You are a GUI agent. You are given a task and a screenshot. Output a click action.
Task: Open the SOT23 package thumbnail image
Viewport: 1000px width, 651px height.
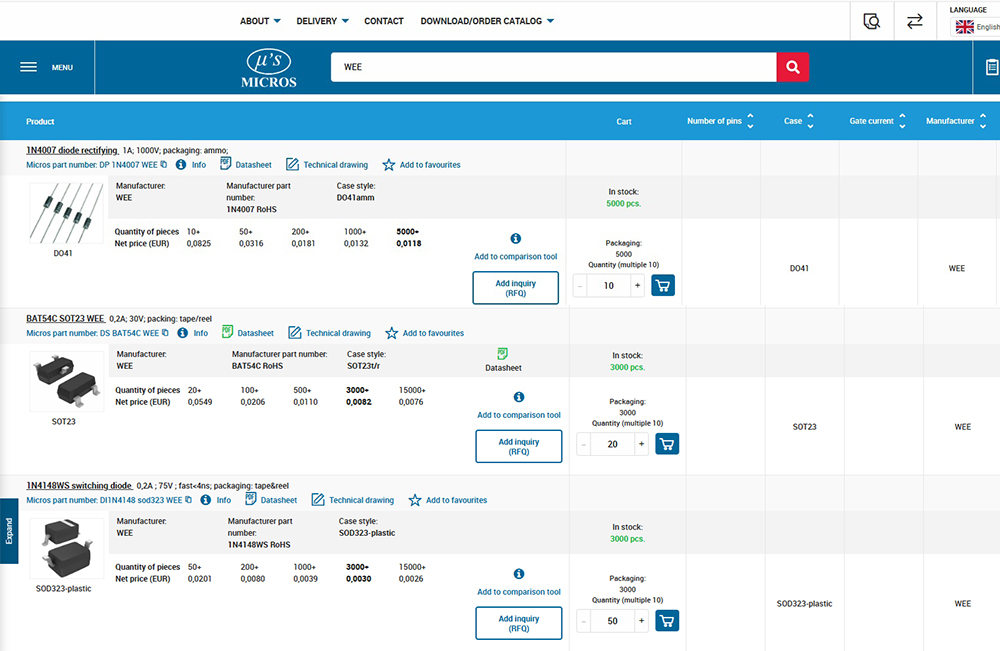click(x=66, y=381)
